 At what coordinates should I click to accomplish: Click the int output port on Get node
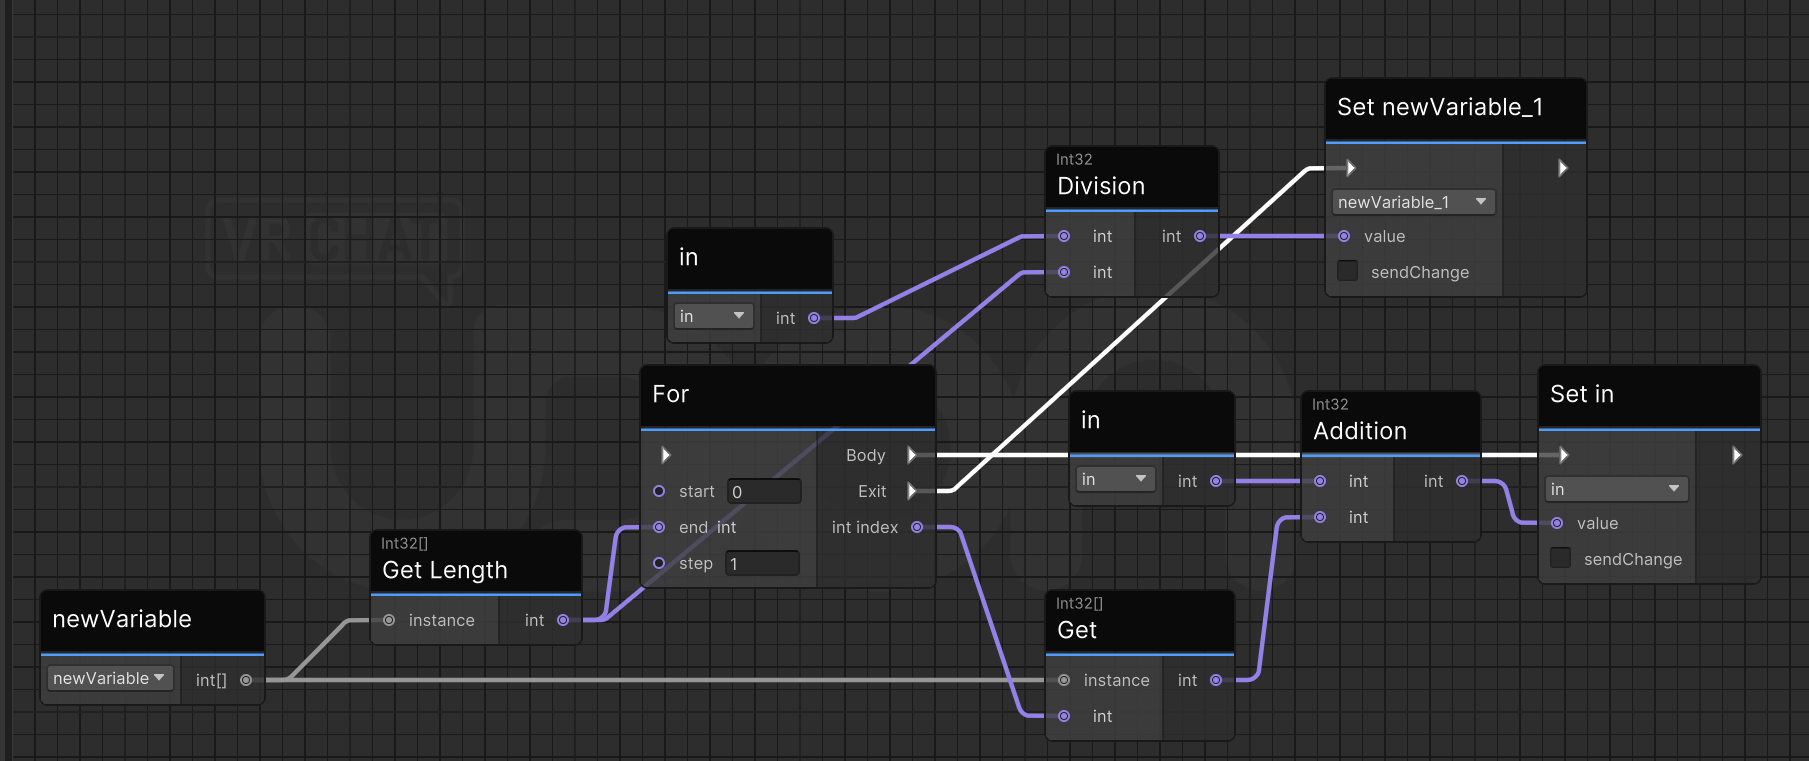tap(1216, 680)
